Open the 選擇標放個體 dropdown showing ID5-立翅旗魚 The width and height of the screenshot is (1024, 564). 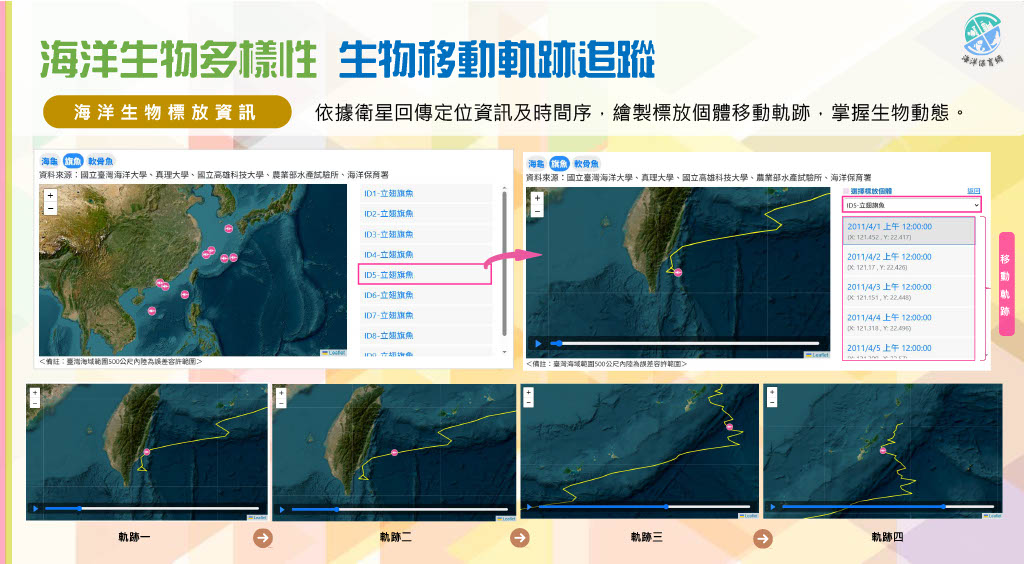[x=912, y=205]
